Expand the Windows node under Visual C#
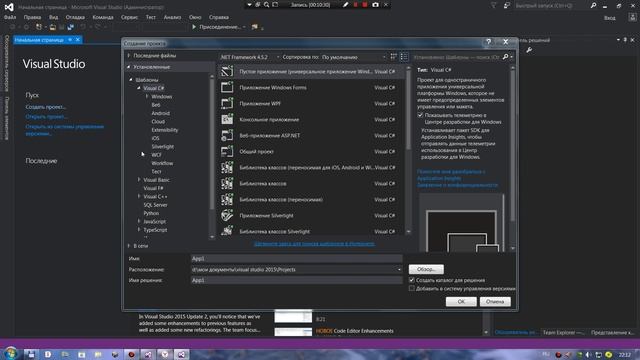The image size is (640, 360). (147, 96)
